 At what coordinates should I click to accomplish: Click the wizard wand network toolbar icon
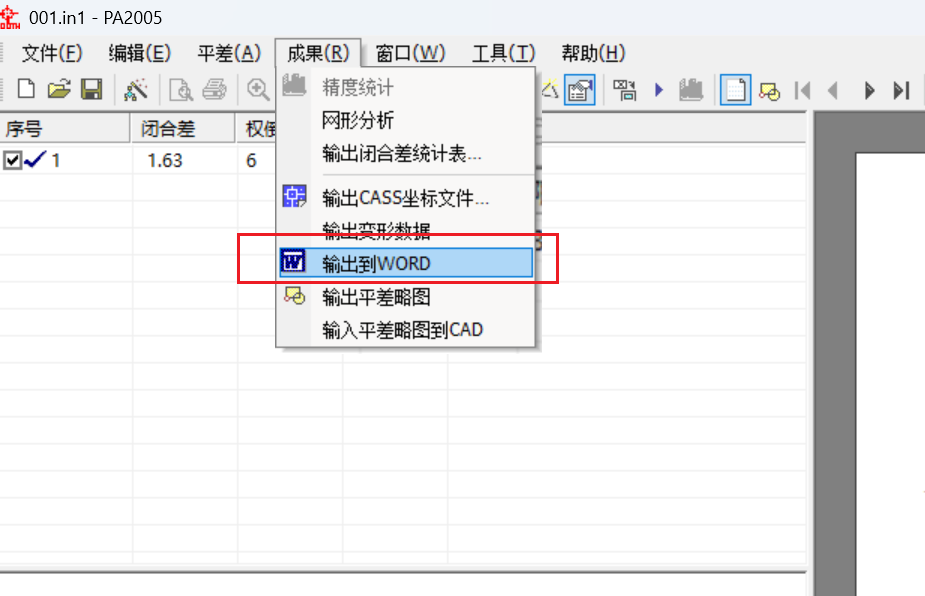[136, 90]
